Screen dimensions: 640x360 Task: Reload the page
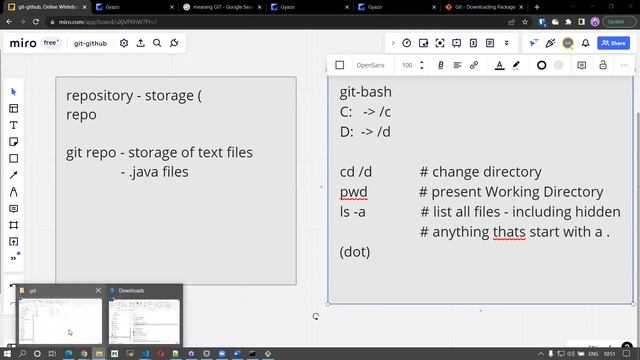pyautogui.click(x=36, y=22)
